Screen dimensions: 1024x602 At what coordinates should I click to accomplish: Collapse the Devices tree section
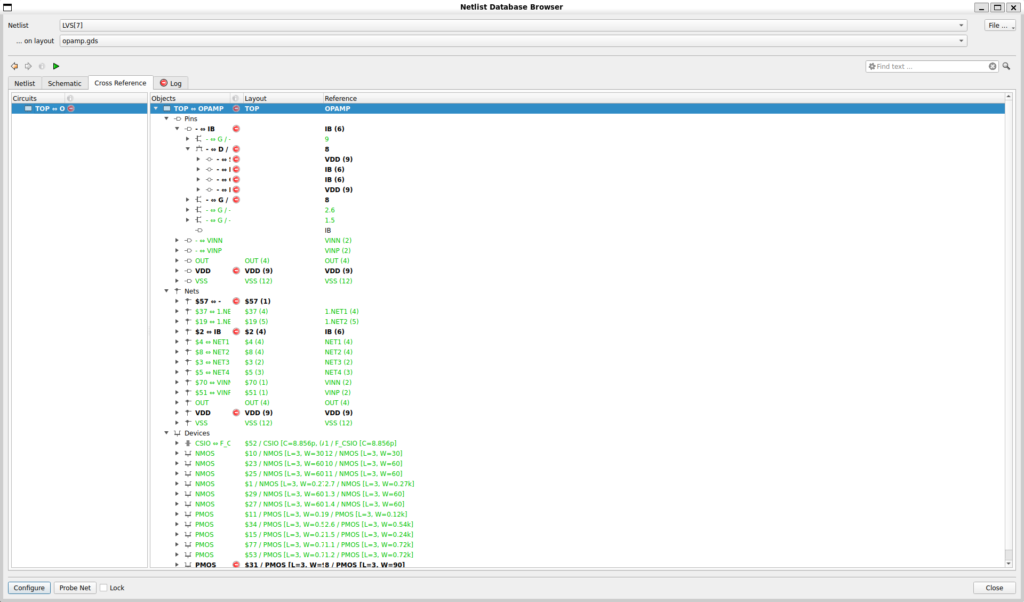pos(167,433)
